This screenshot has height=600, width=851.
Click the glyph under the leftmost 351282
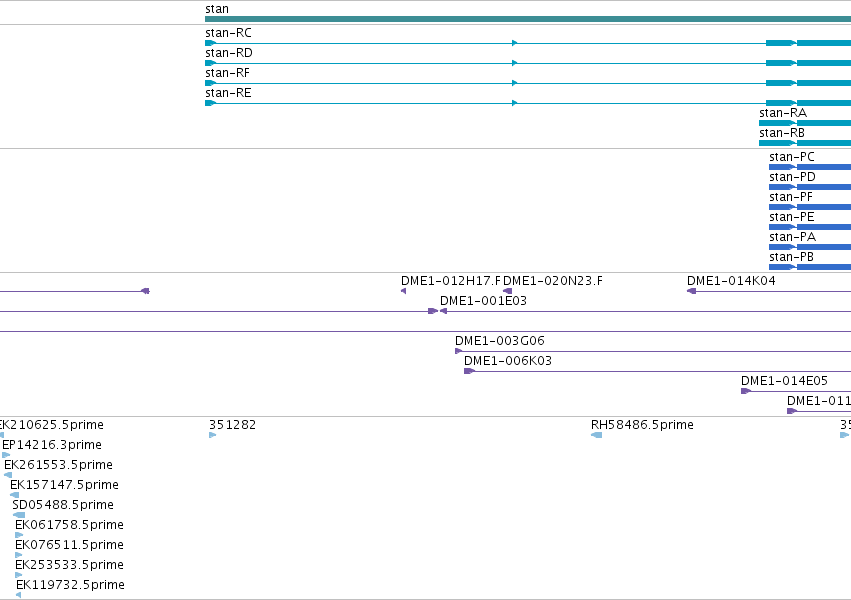click(213, 435)
